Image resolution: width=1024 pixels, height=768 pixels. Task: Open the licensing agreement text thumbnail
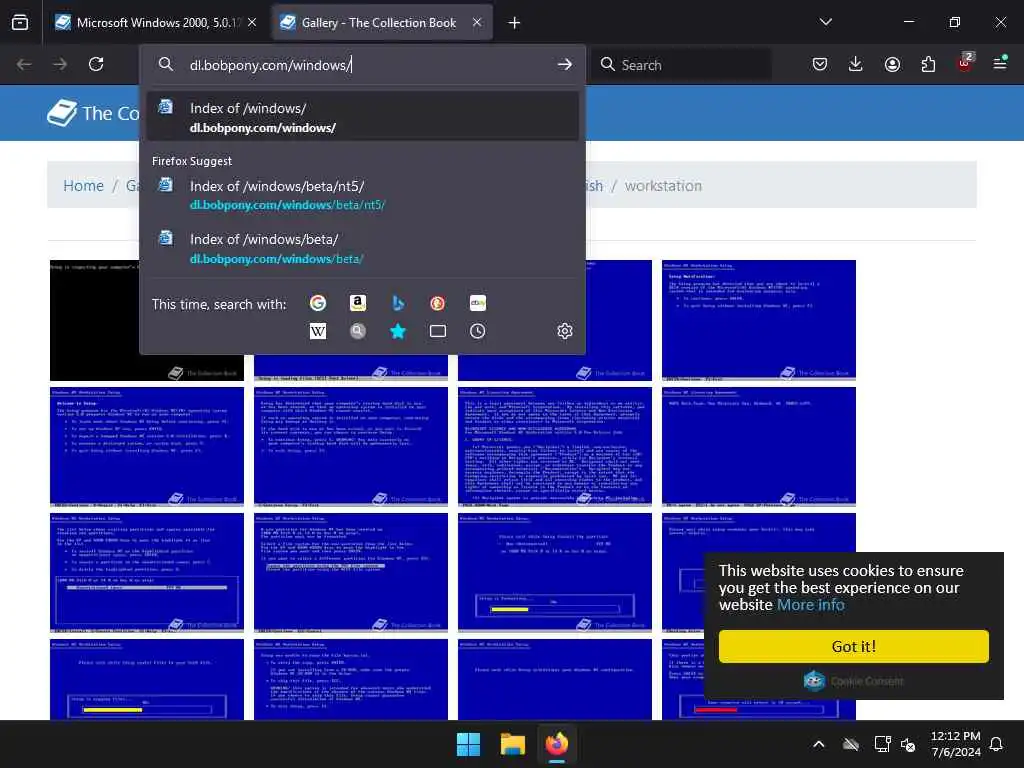coord(554,447)
